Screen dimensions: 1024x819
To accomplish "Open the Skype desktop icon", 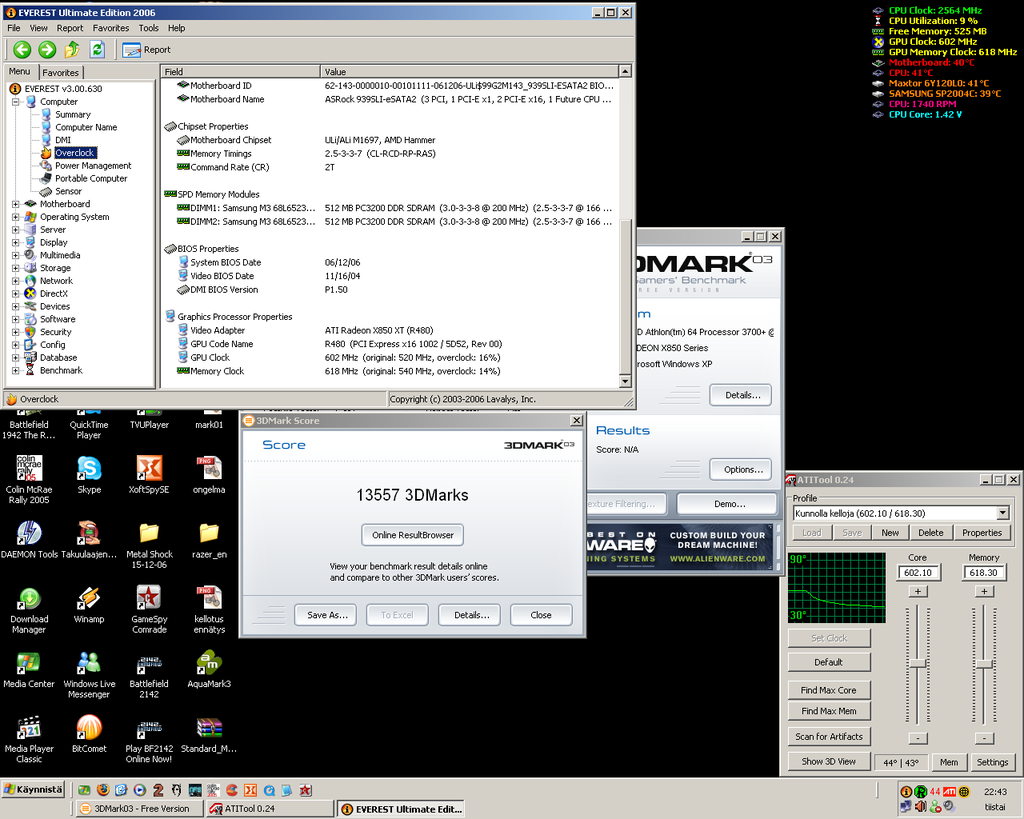I will [x=89, y=468].
